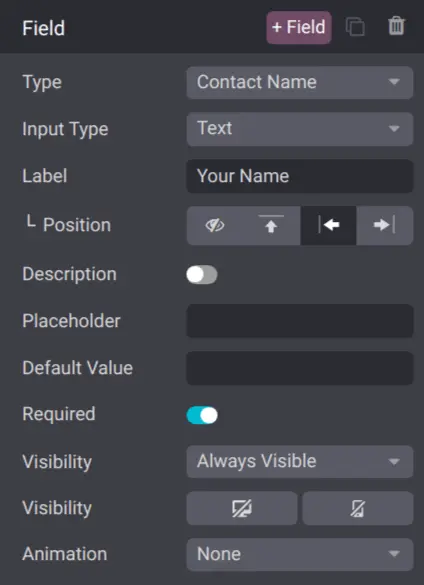Disable the Required toggle
Viewport: 424px width, 585px height.
202,415
